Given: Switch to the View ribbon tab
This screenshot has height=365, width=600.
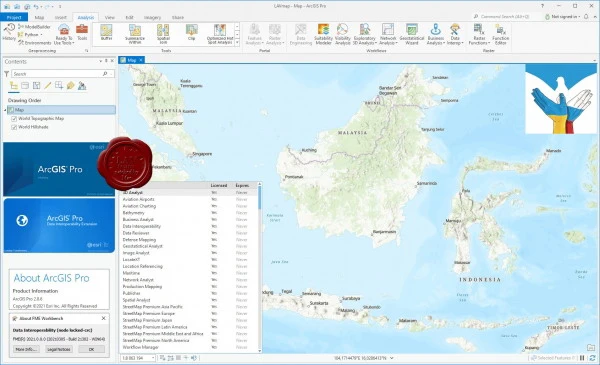Looking at the screenshot, I should point(110,18).
